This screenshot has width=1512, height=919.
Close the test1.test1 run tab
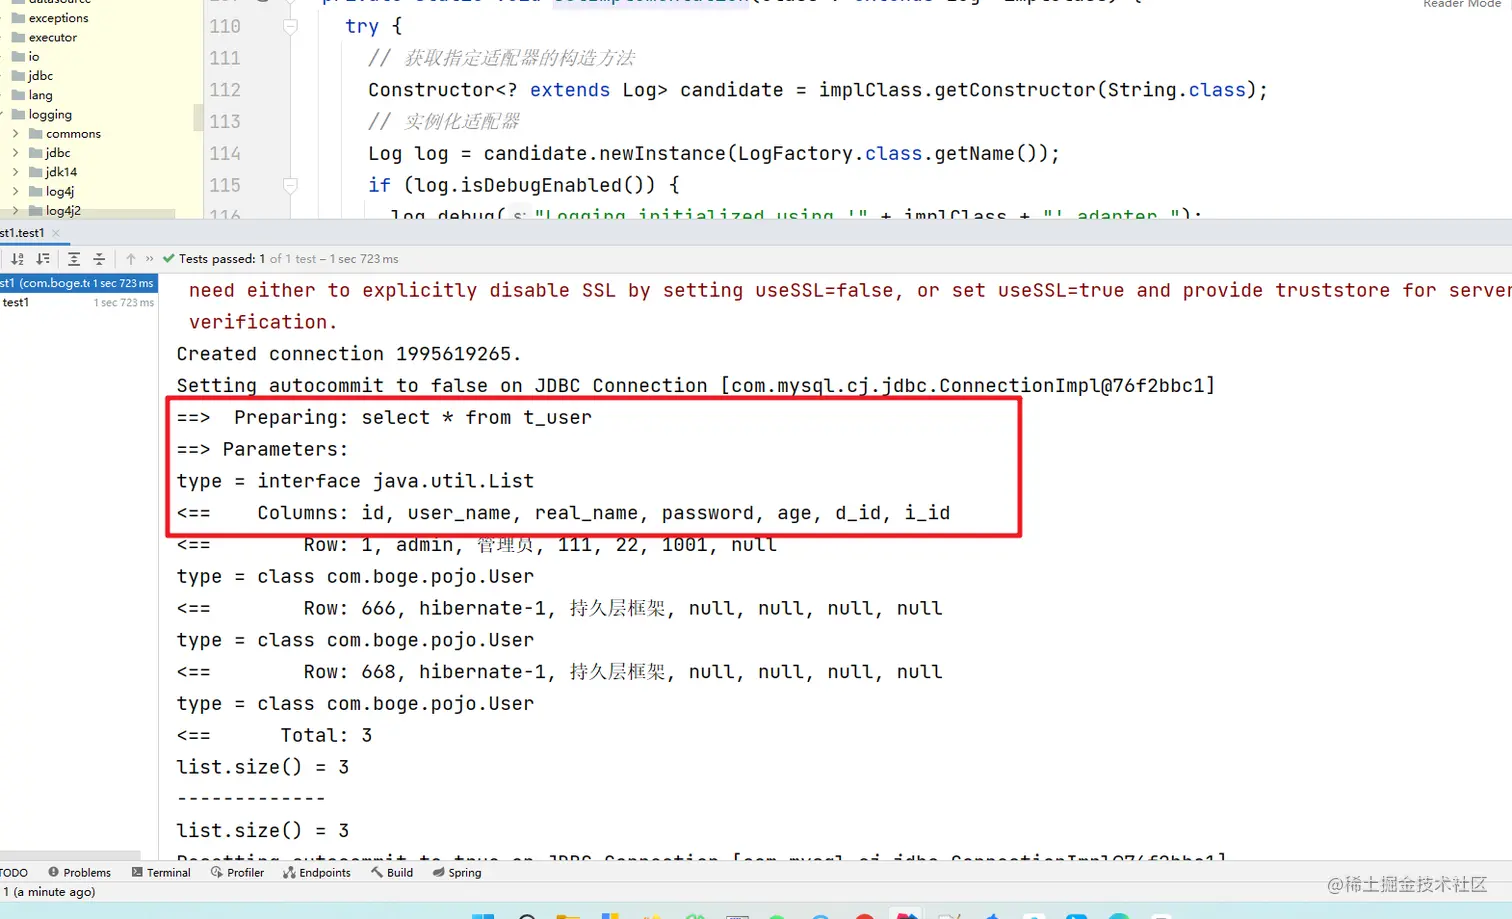(56, 233)
